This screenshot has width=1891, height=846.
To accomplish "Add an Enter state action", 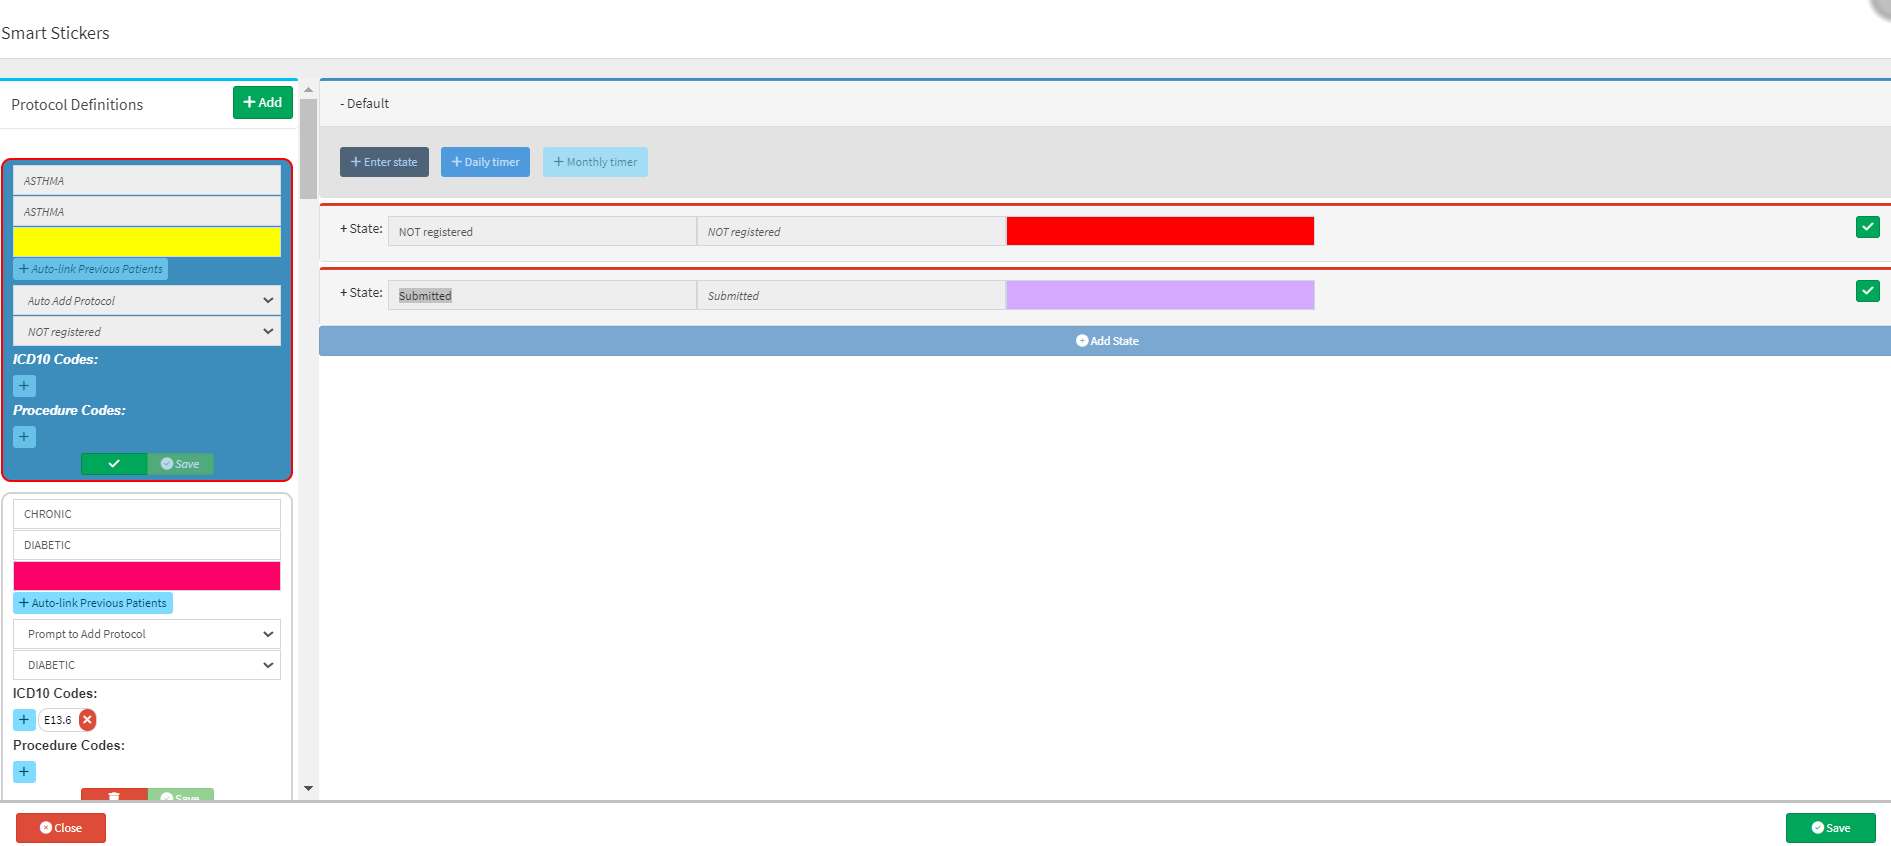I will click(x=384, y=162).
